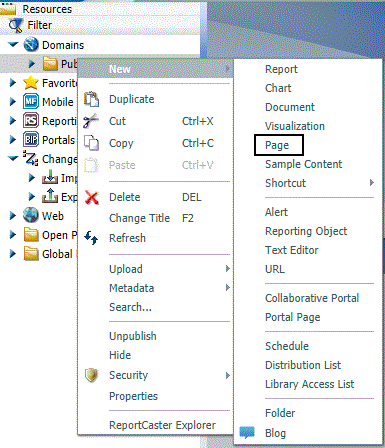Click the Public folder icon under Domains
Viewport: 385px width, 448px height.
(50, 64)
